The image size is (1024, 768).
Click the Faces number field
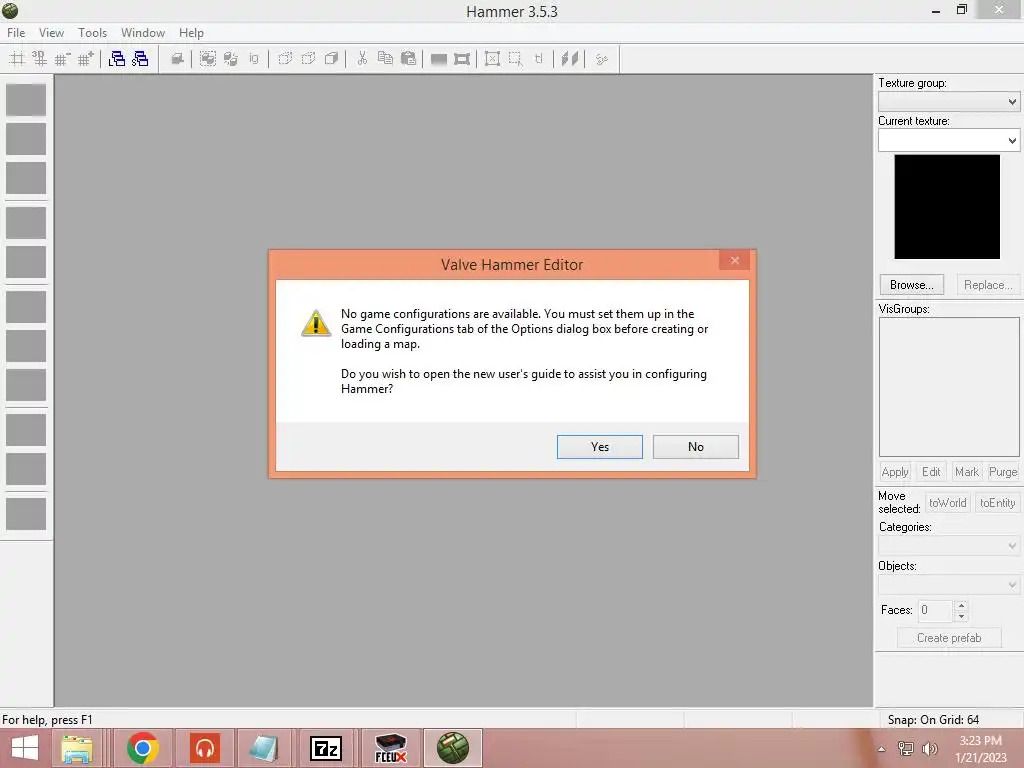(x=935, y=610)
